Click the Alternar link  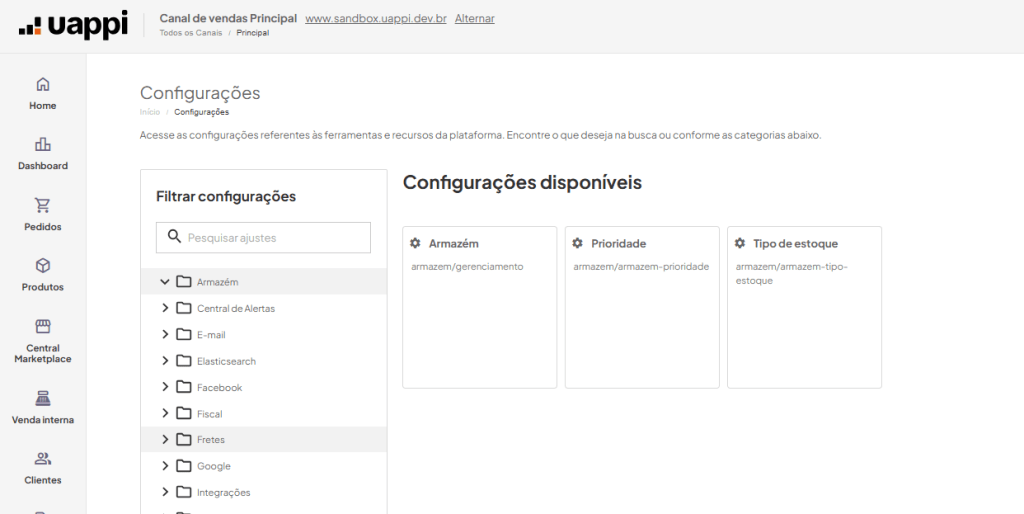tap(475, 18)
